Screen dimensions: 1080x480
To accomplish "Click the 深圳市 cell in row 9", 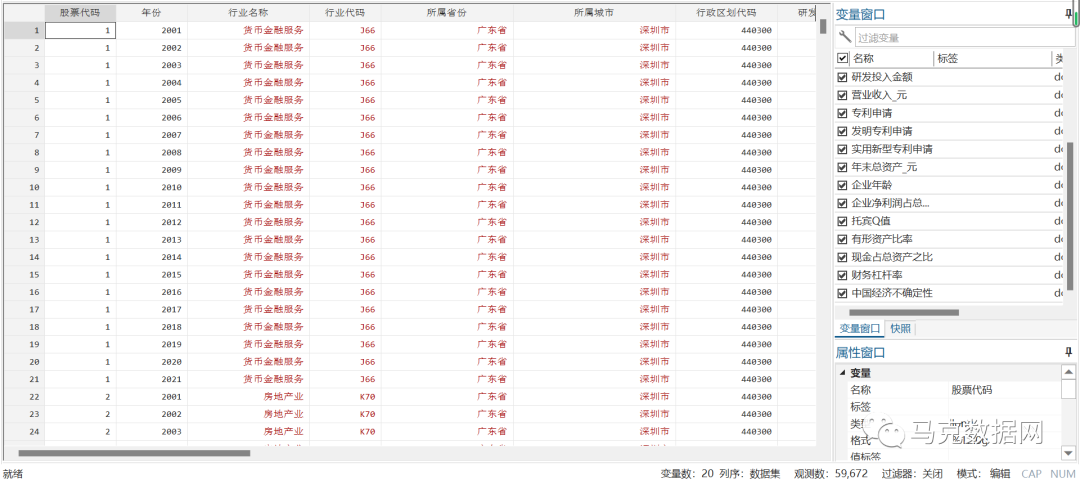I will tap(594, 170).
